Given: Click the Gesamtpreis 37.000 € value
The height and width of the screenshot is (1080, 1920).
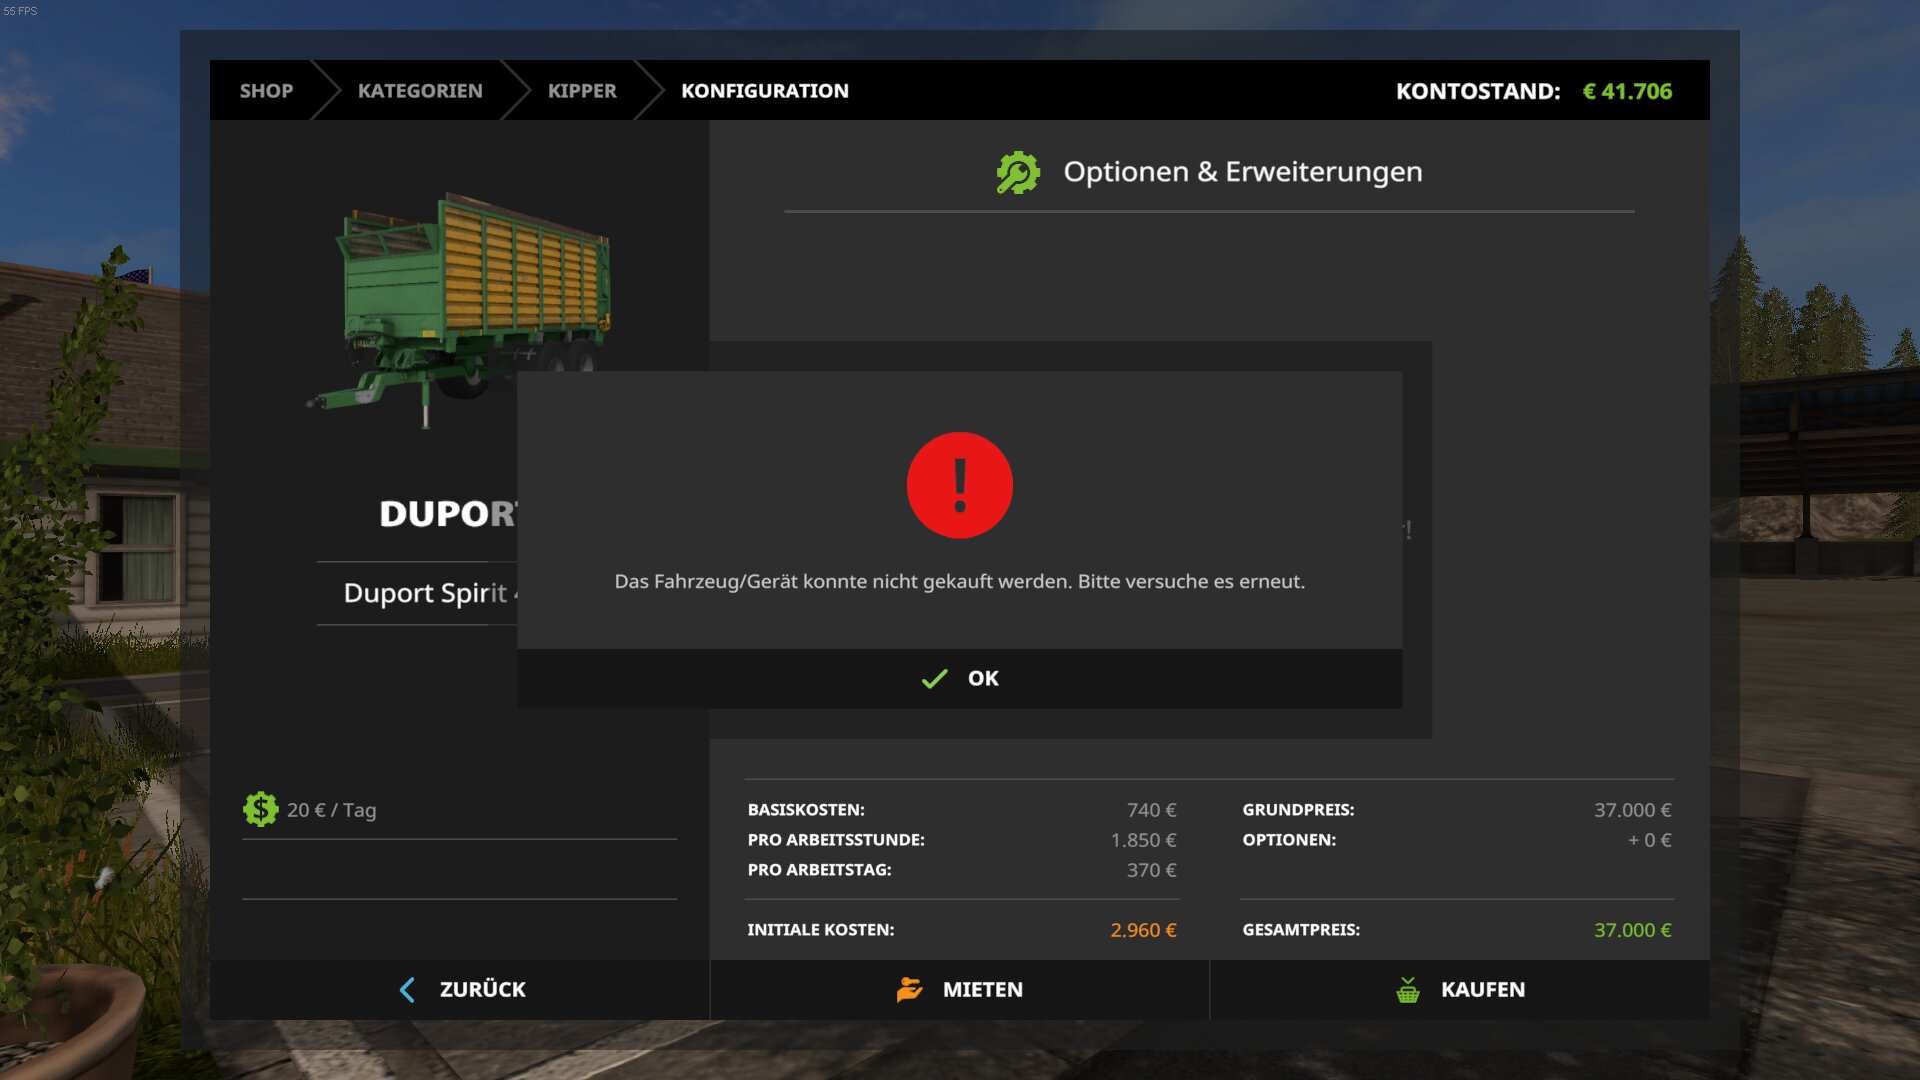Looking at the screenshot, I should (1632, 930).
